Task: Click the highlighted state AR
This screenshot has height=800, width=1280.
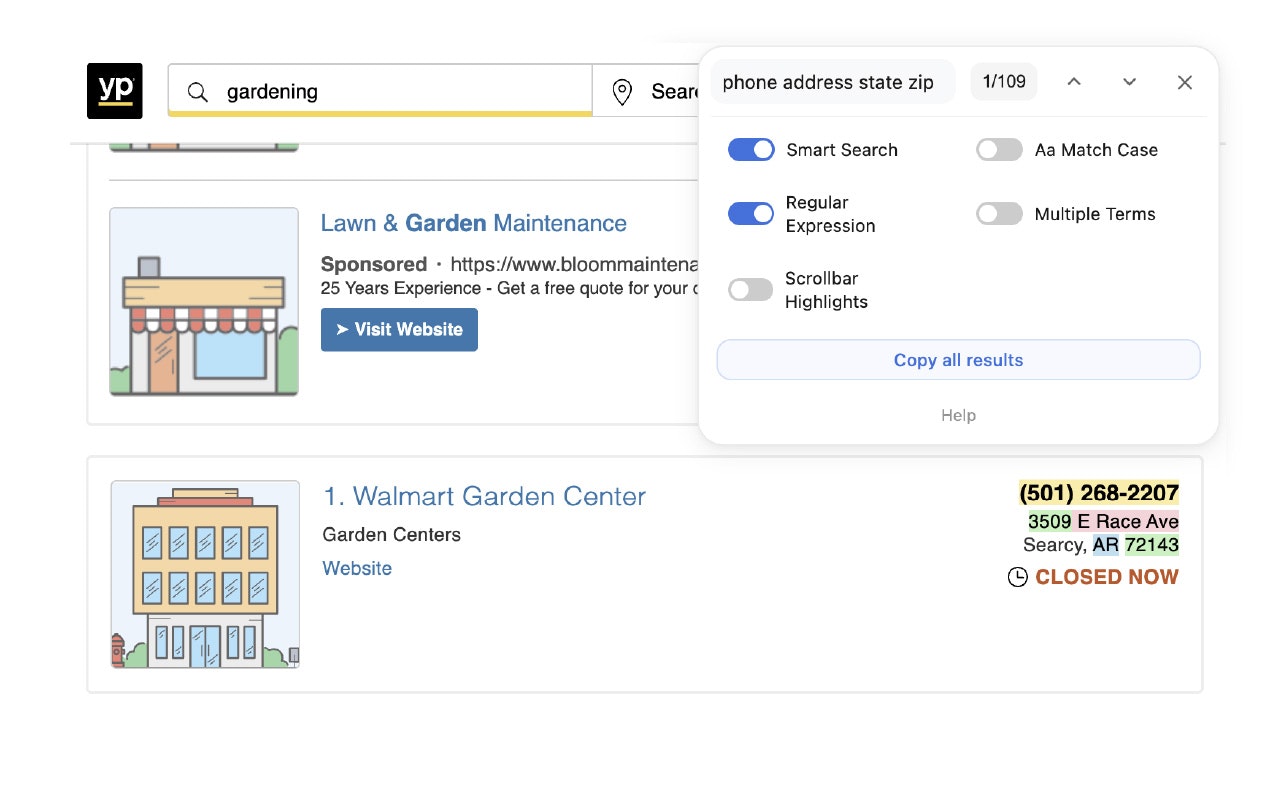Action: [x=1106, y=545]
